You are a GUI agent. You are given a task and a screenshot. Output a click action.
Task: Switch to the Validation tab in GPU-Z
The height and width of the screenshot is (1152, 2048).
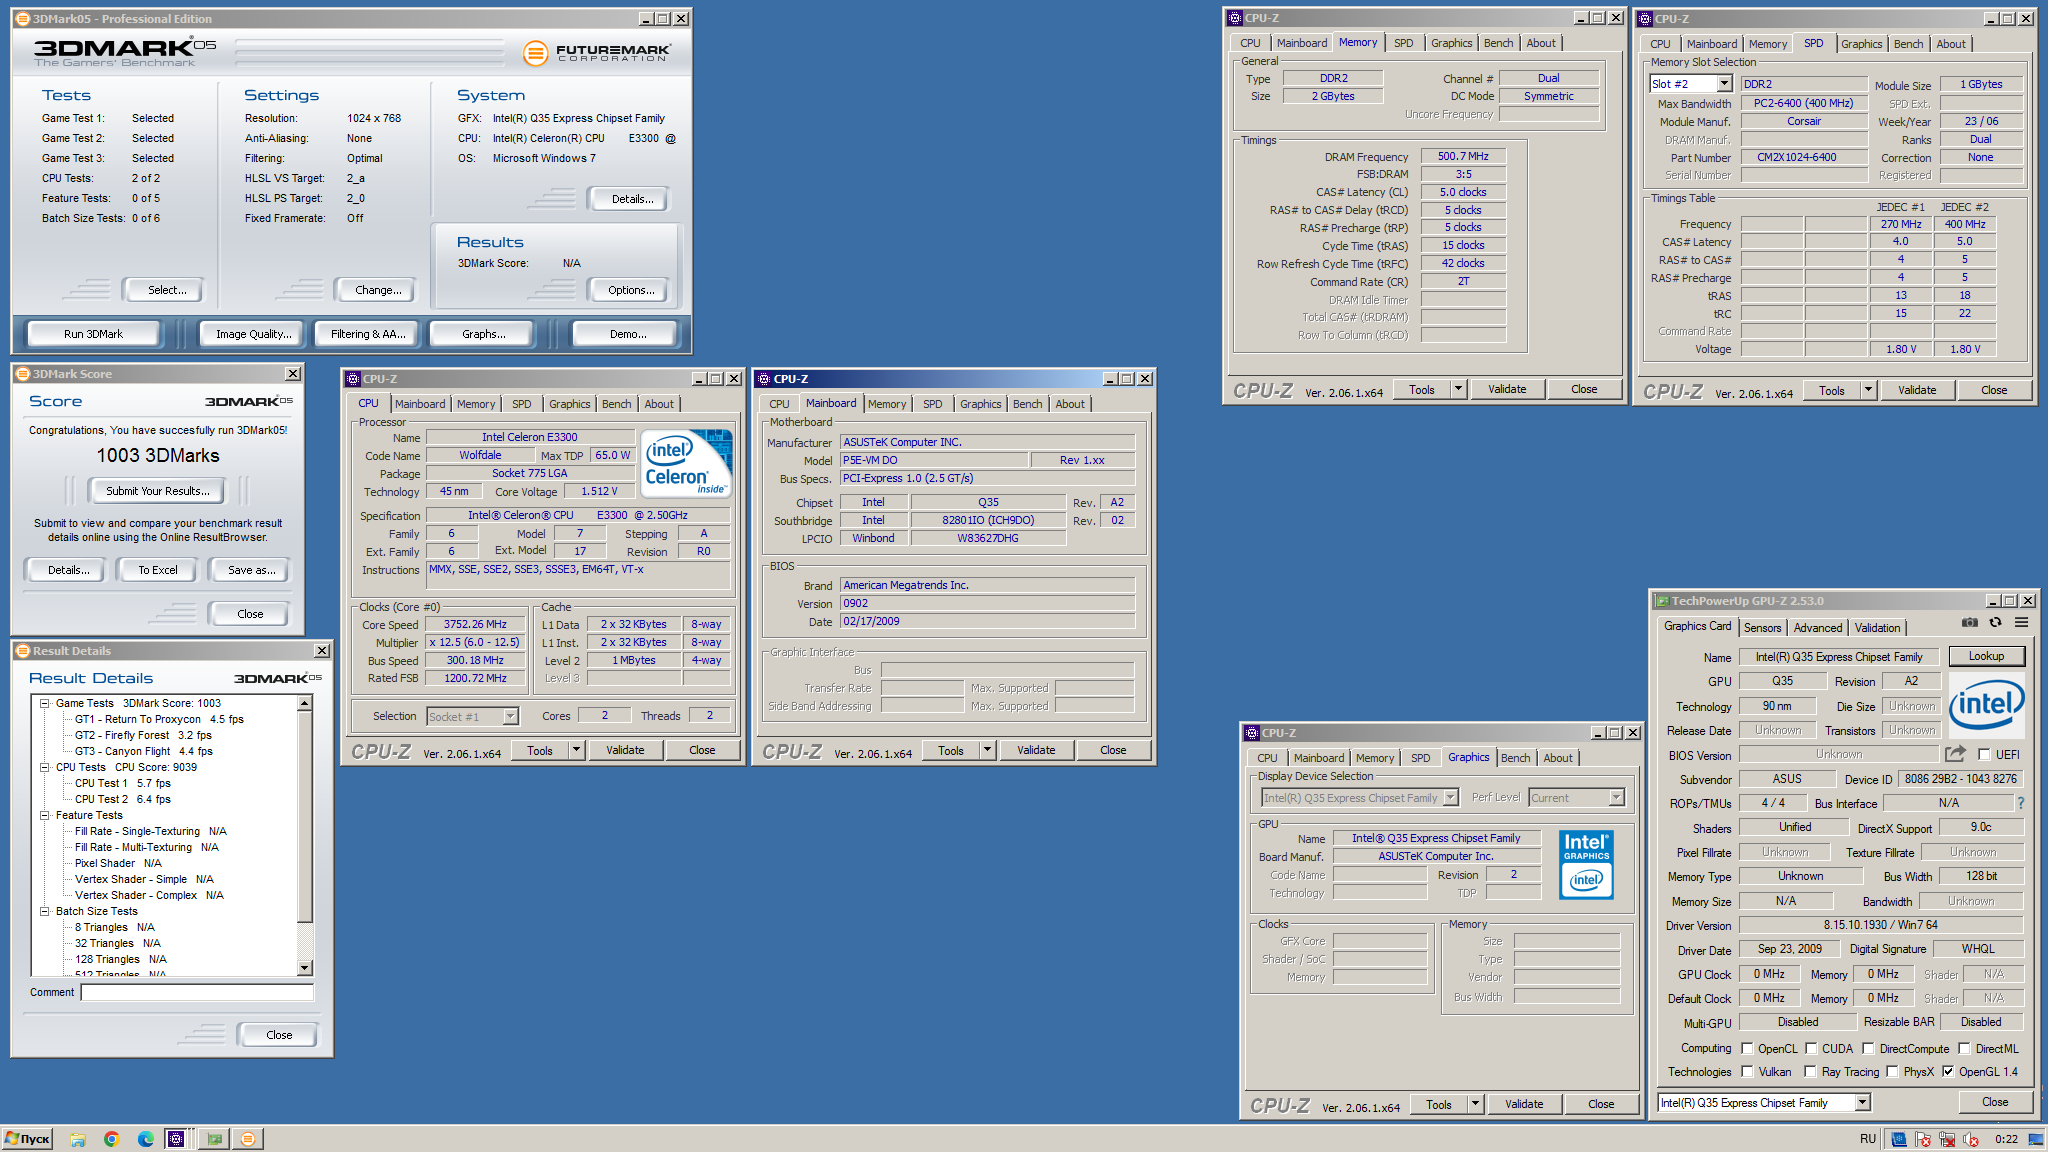pyautogui.click(x=1877, y=628)
